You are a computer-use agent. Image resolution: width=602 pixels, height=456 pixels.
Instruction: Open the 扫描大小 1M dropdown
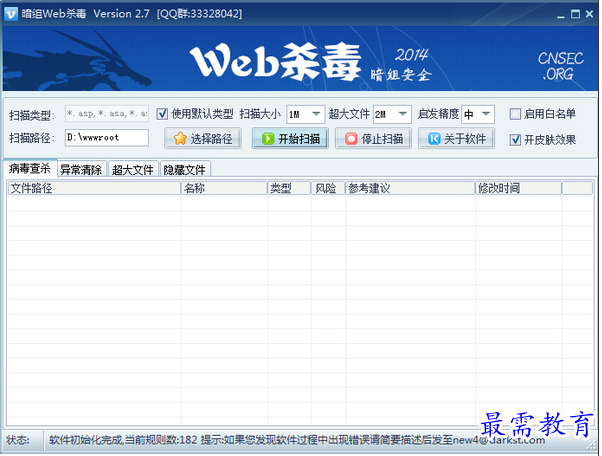(x=316, y=114)
